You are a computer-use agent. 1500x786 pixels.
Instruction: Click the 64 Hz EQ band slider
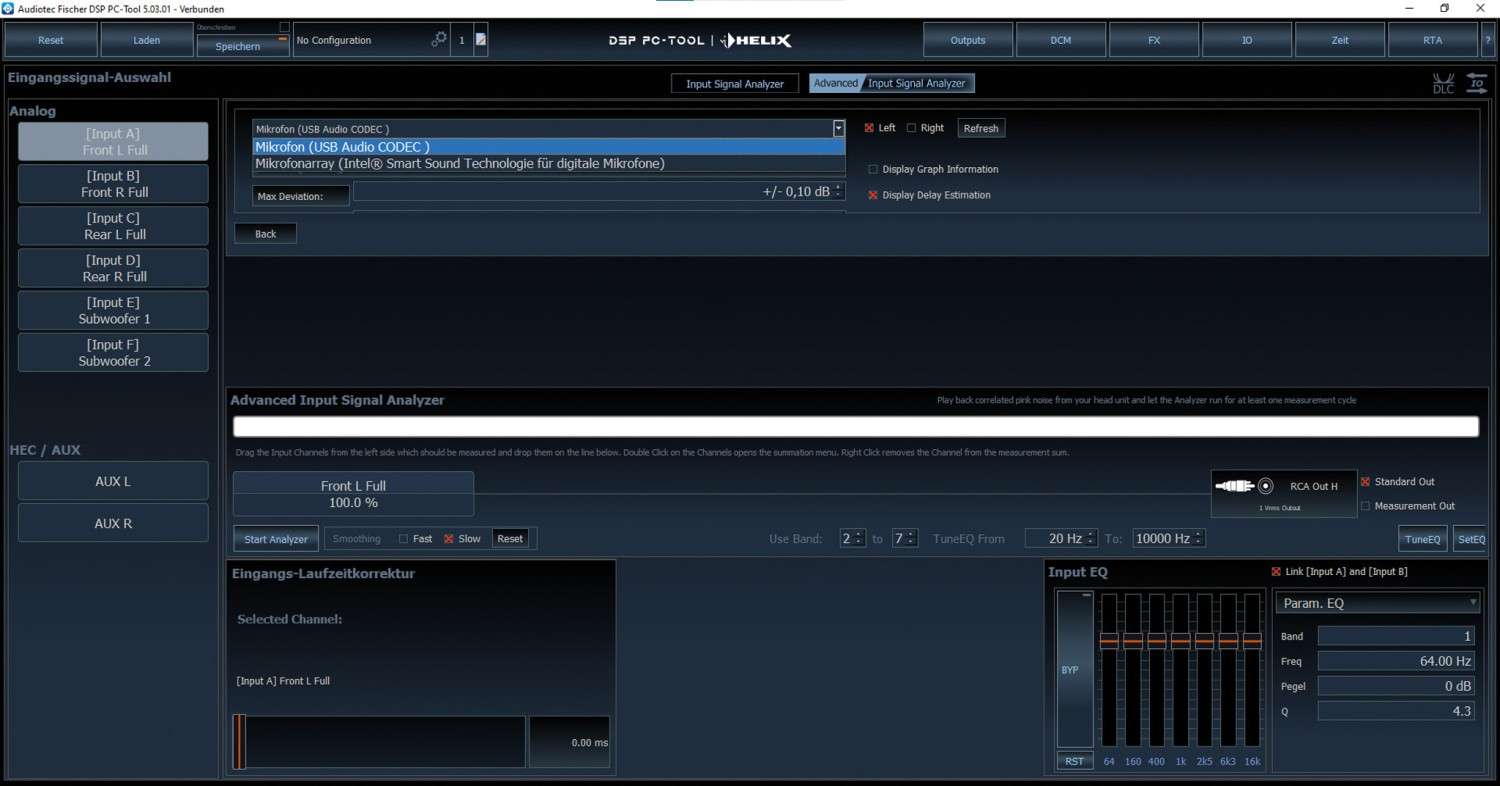point(1109,641)
